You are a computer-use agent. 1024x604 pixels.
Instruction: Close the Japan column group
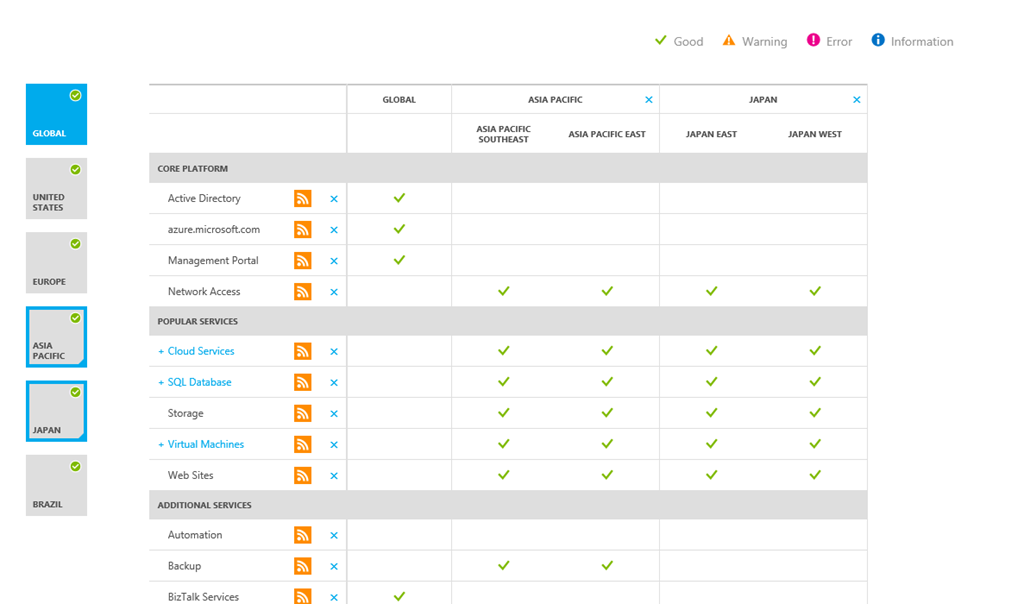[857, 100]
